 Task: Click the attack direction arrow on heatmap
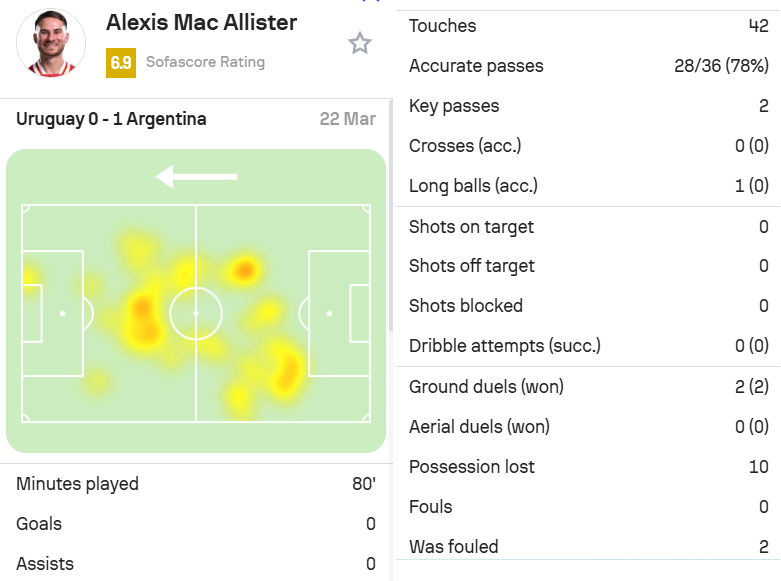point(196,176)
